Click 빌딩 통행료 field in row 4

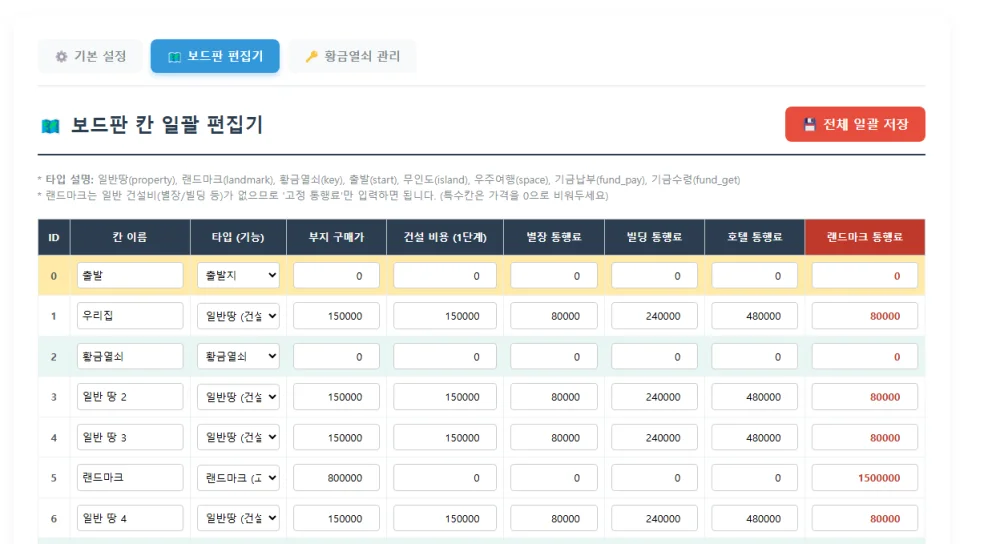pos(654,437)
